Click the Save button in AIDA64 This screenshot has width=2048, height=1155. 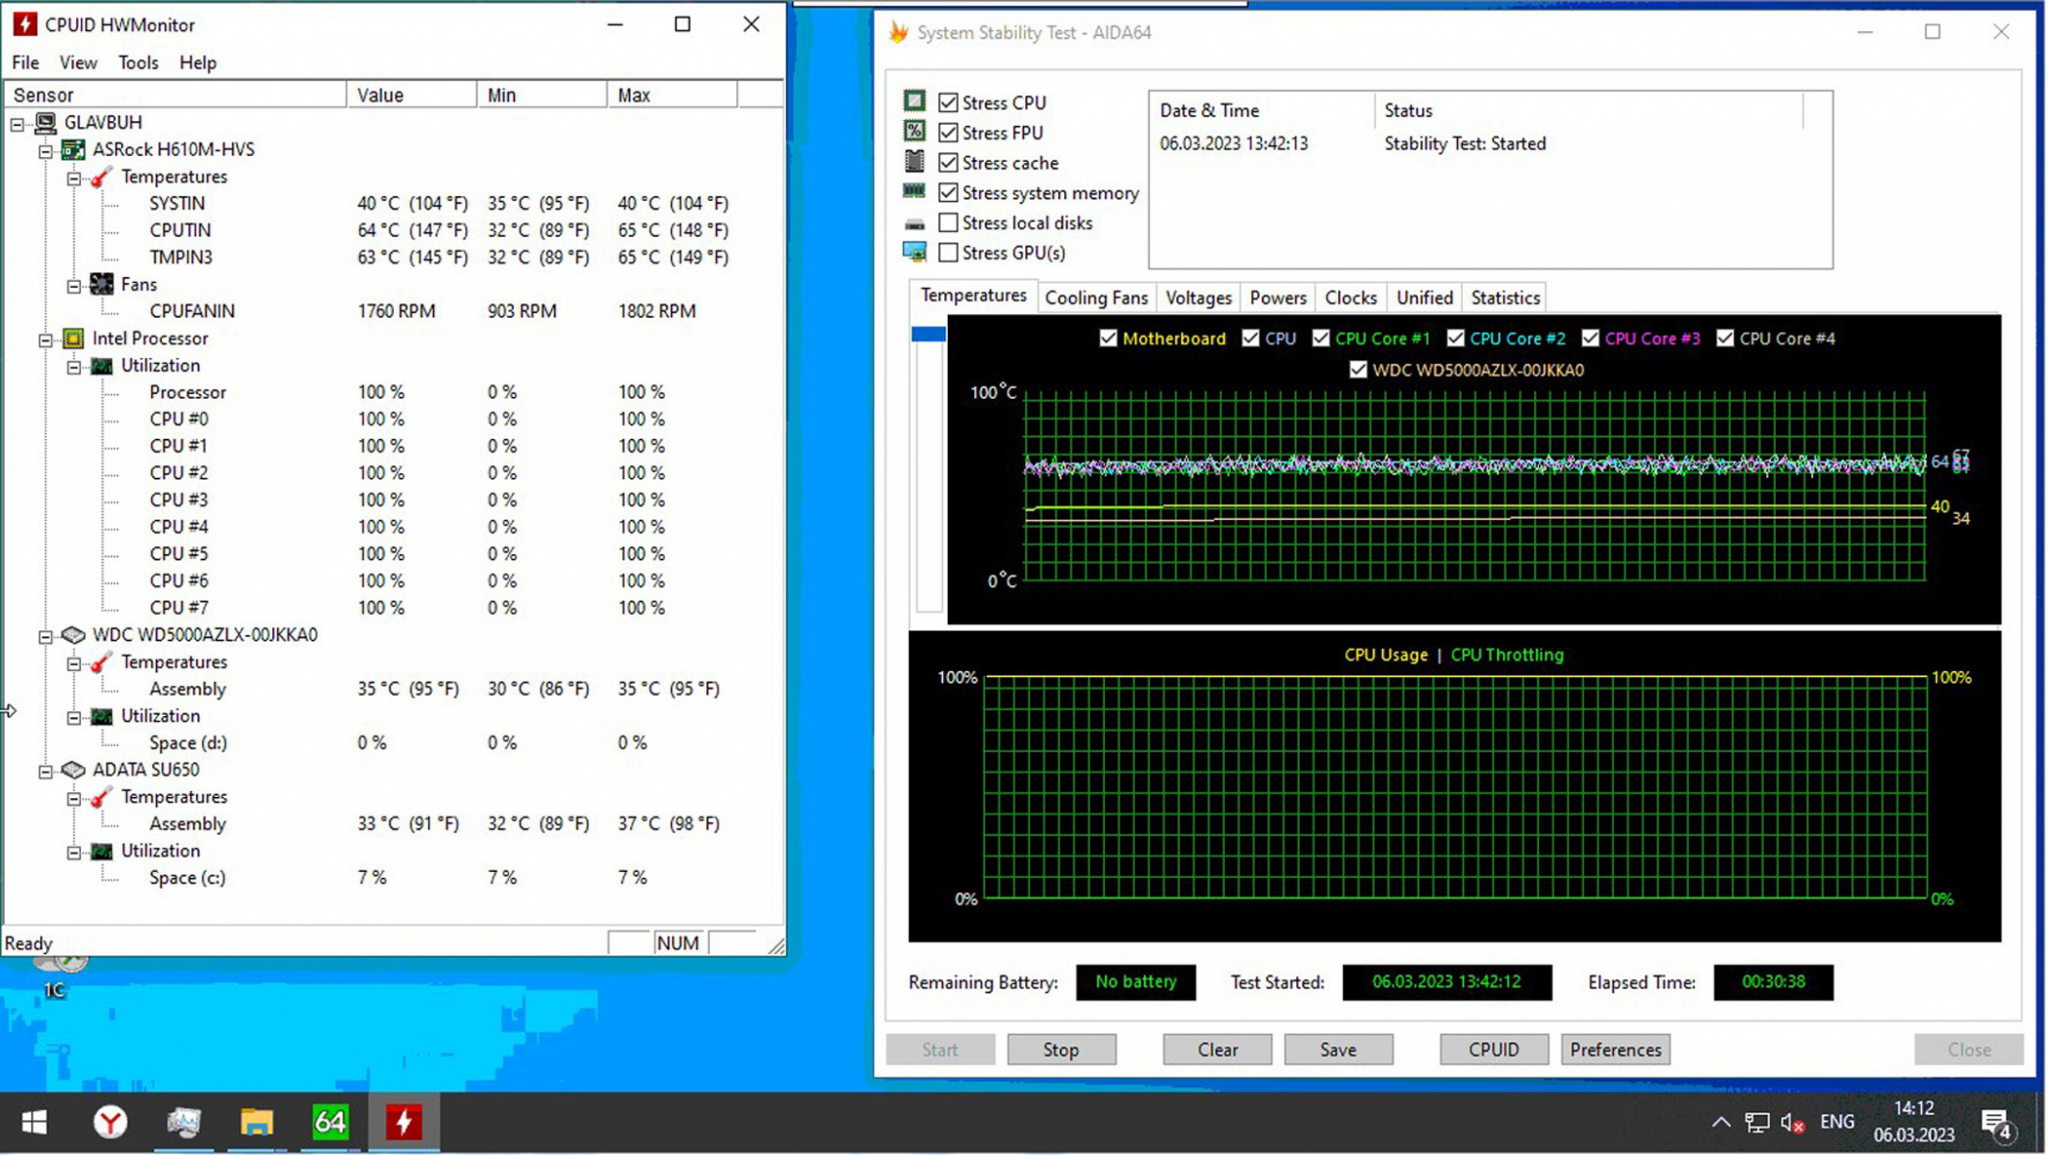tap(1338, 1050)
